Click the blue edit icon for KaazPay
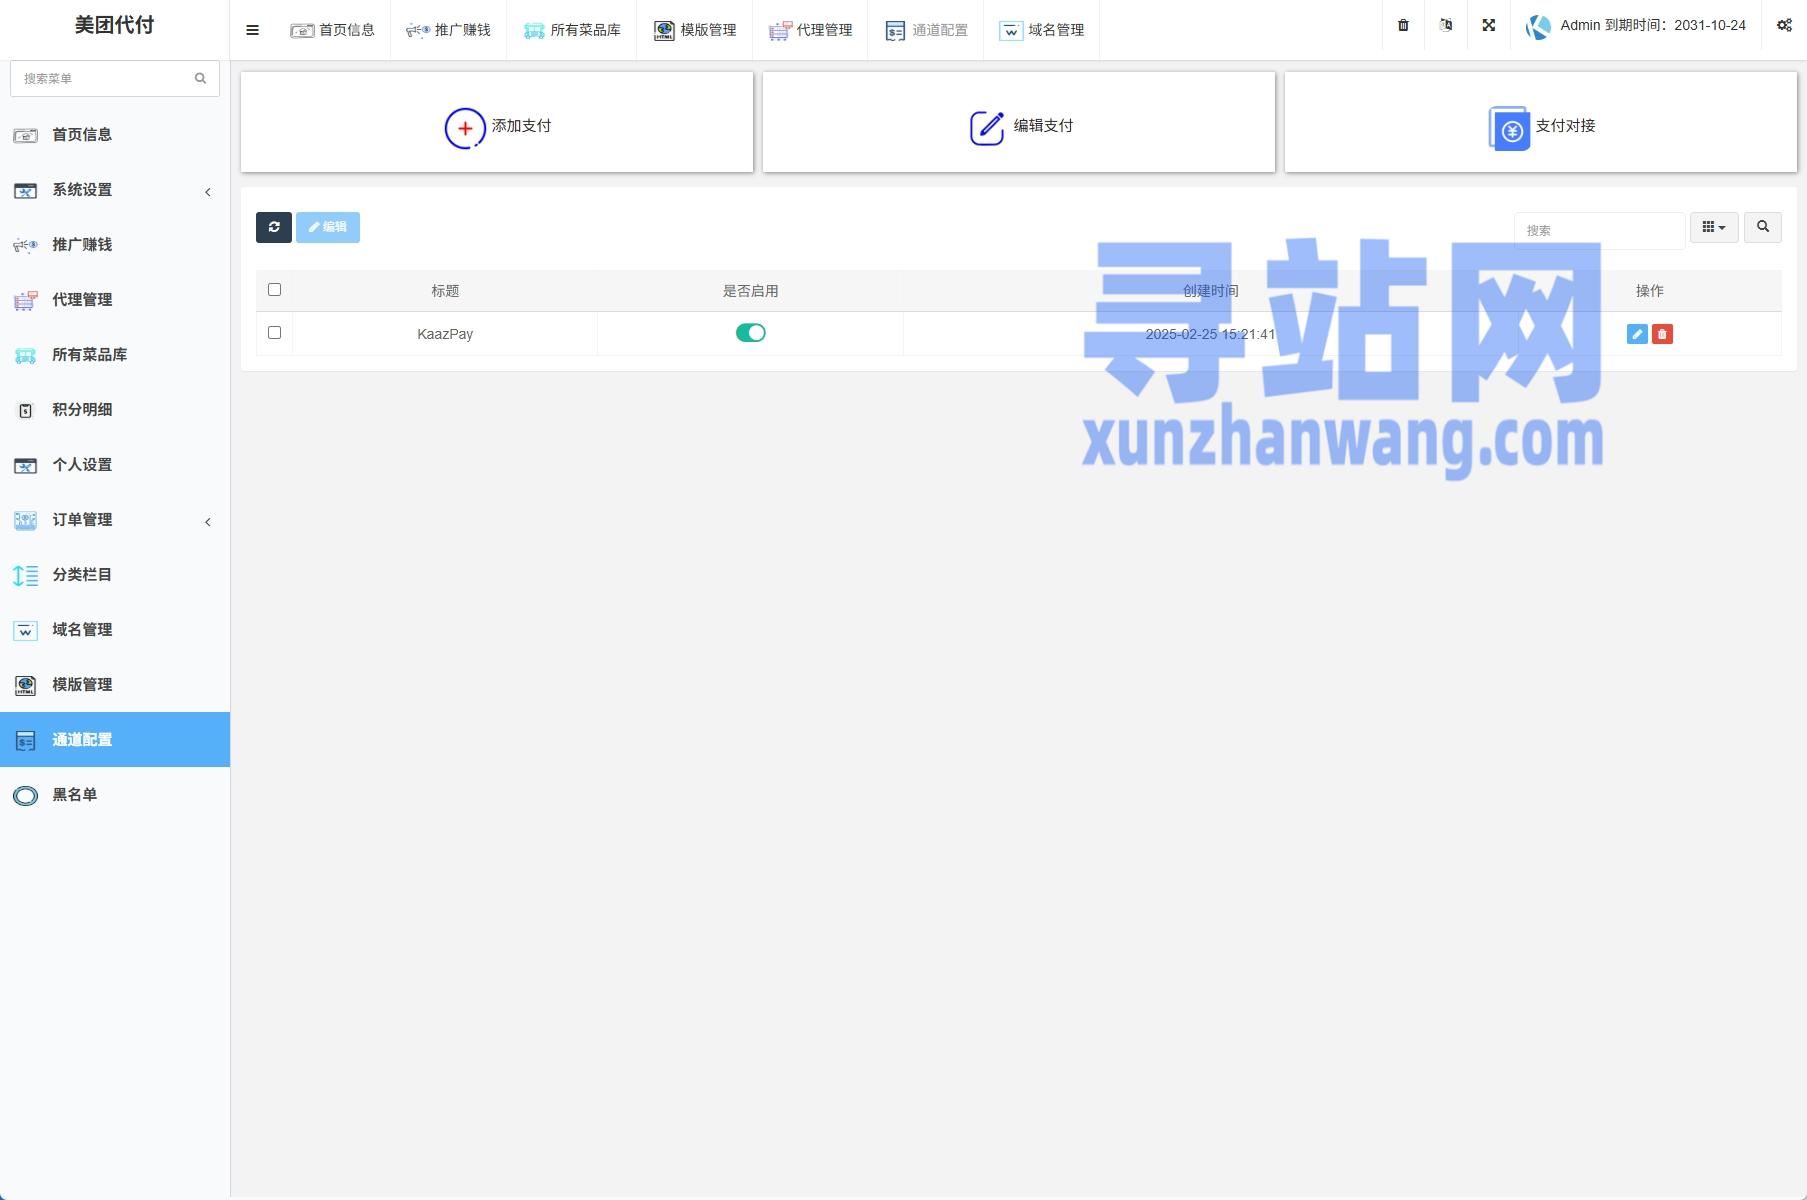 click(x=1637, y=334)
